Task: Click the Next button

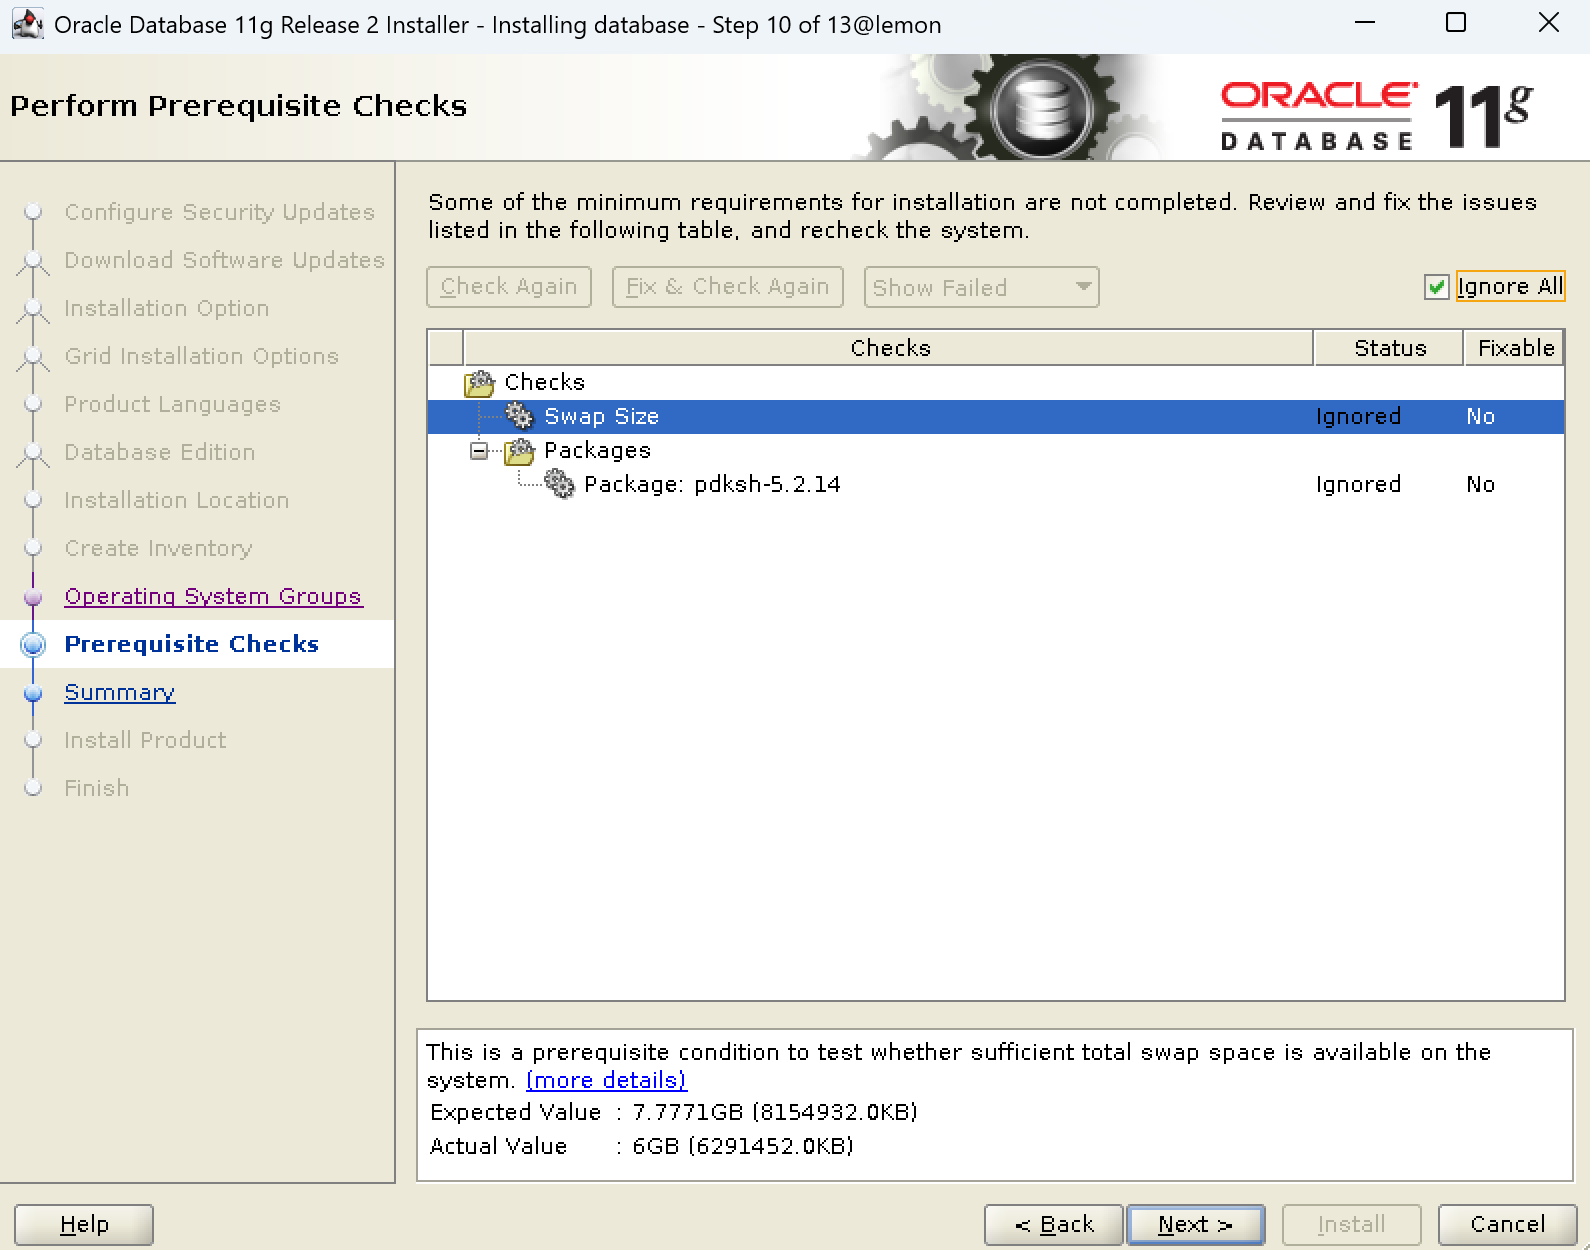Action: [x=1195, y=1224]
